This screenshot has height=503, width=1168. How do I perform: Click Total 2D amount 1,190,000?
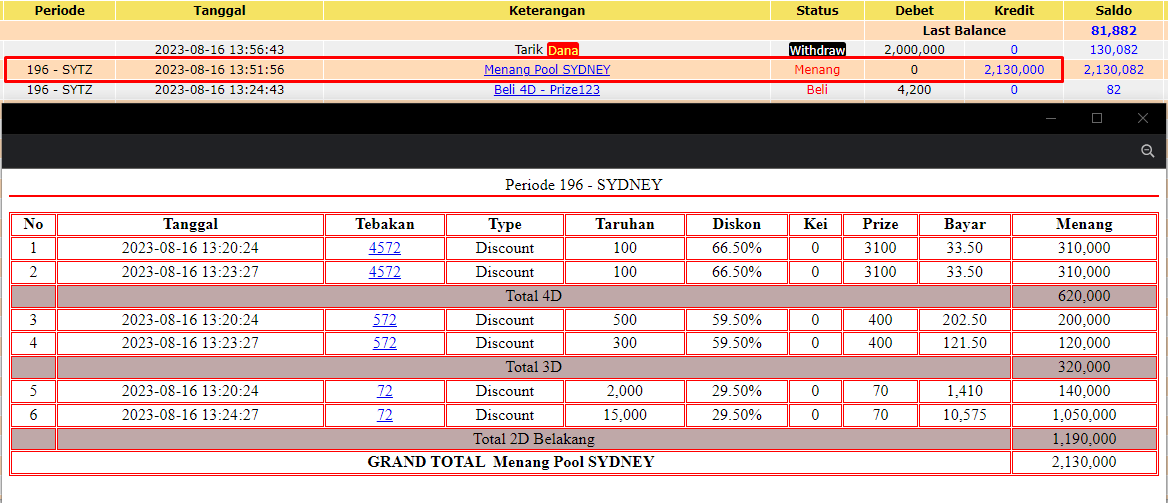pyautogui.click(x=1084, y=439)
